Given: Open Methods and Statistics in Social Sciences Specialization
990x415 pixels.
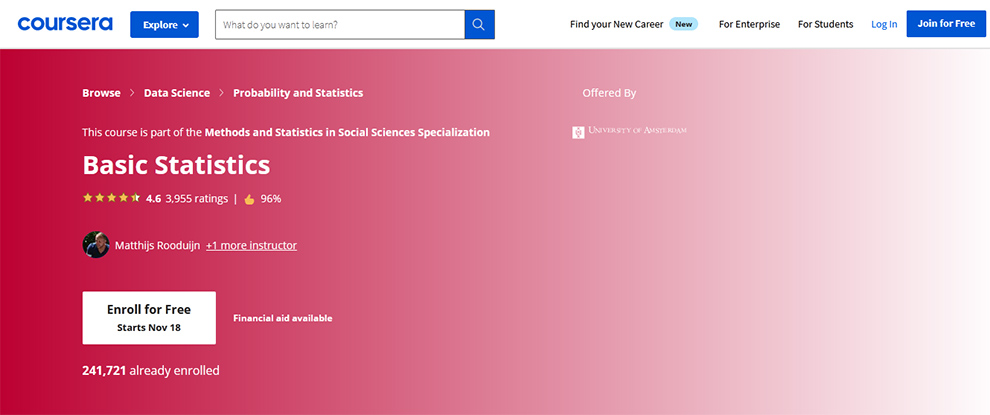Looking at the screenshot, I should point(347,133).
